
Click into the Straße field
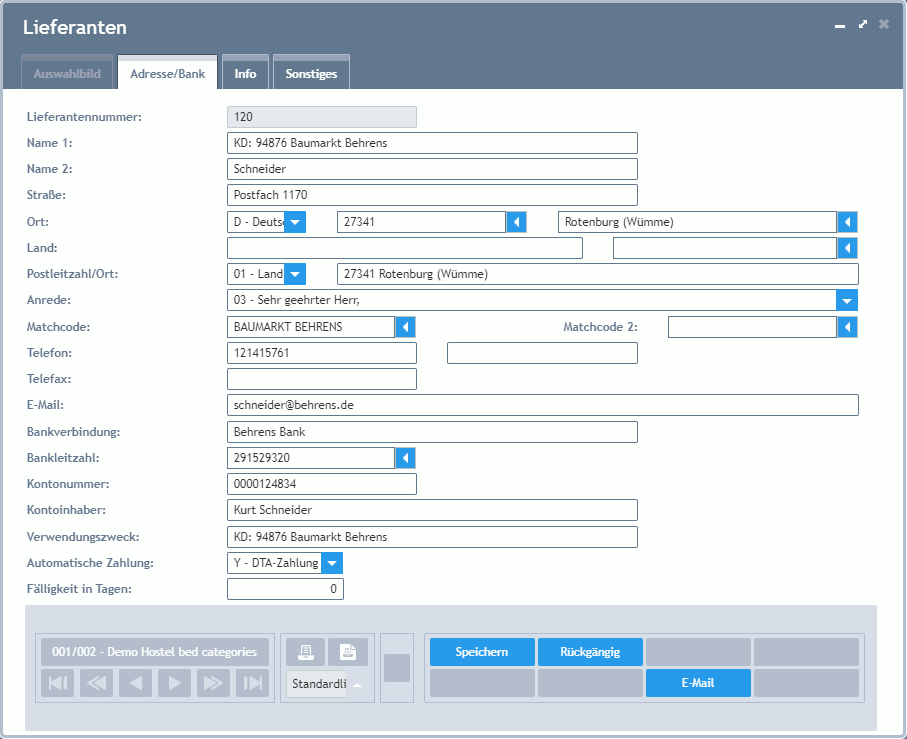(432, 195)
